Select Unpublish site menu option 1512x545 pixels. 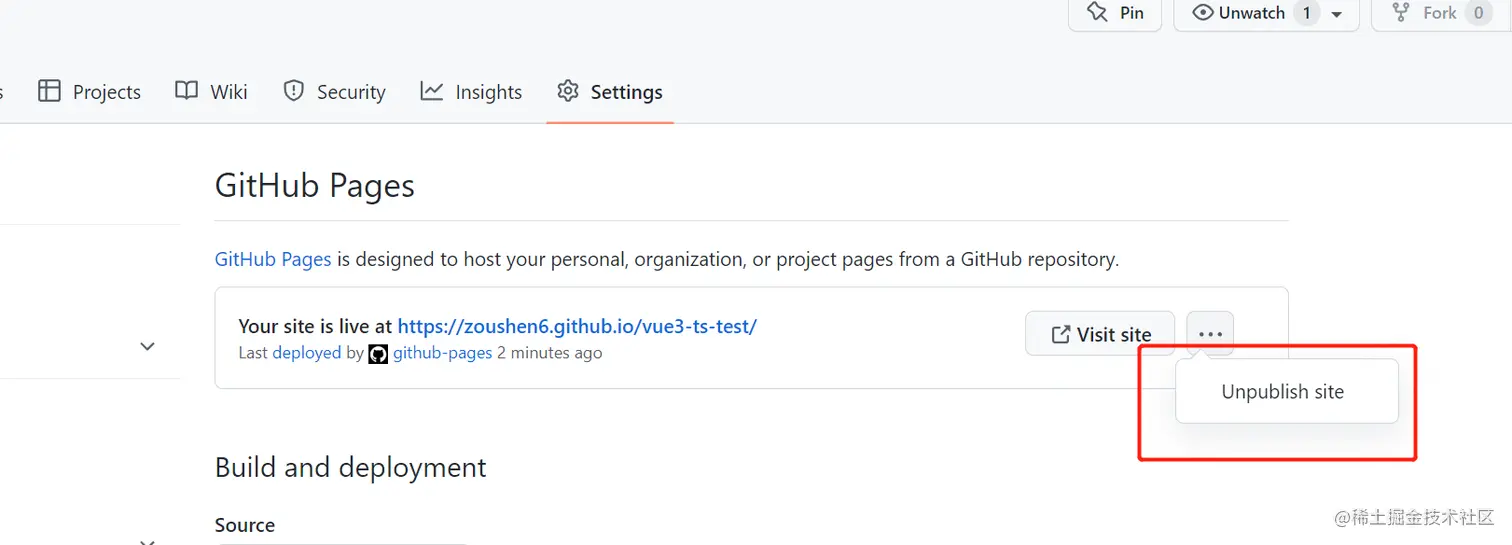pyautogui.click(x=1283, y=392)
